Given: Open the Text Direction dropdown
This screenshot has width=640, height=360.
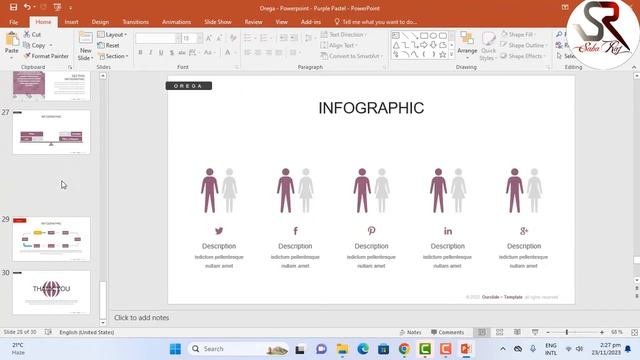Looking at the screenshot, I should click(343, 35).
